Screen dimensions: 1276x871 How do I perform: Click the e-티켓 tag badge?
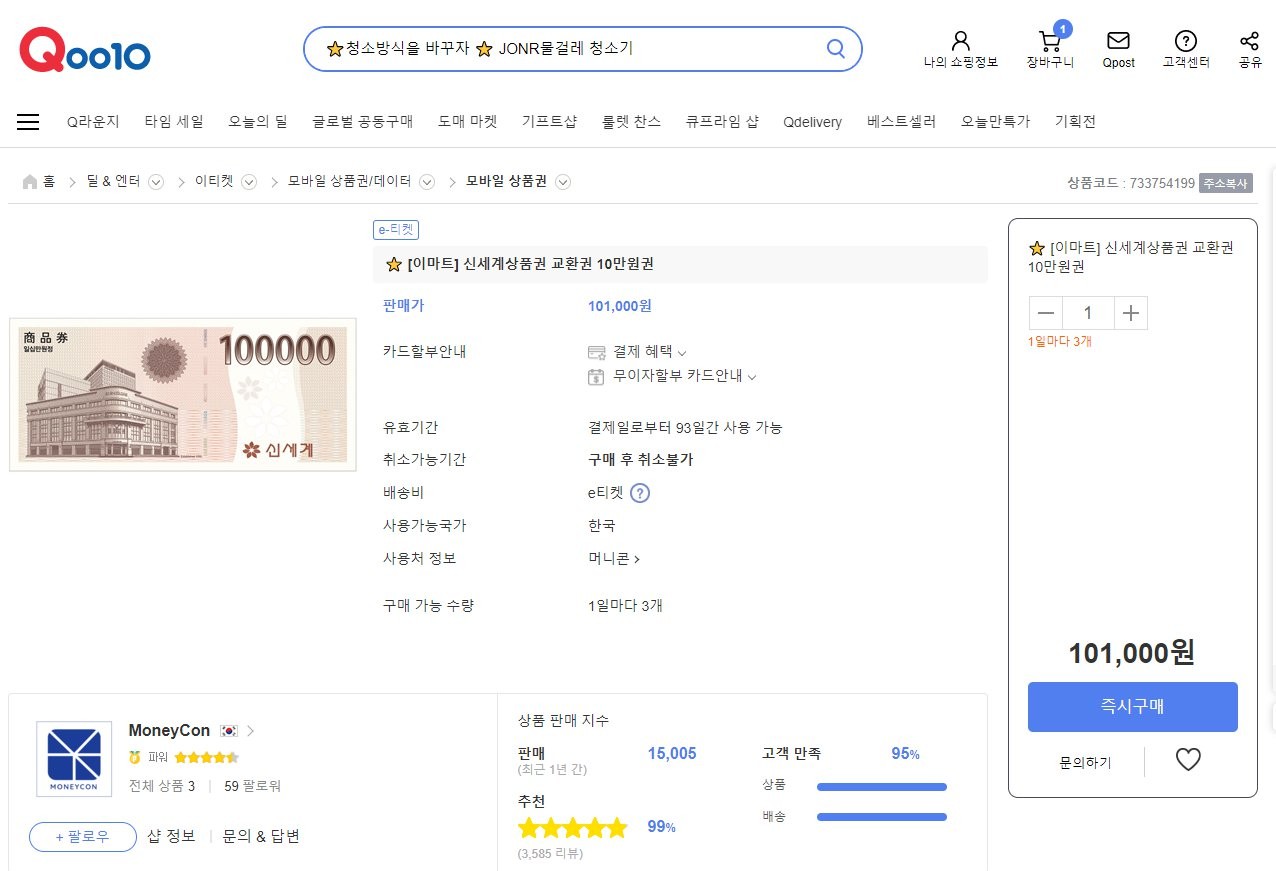(x=396, y=230)
